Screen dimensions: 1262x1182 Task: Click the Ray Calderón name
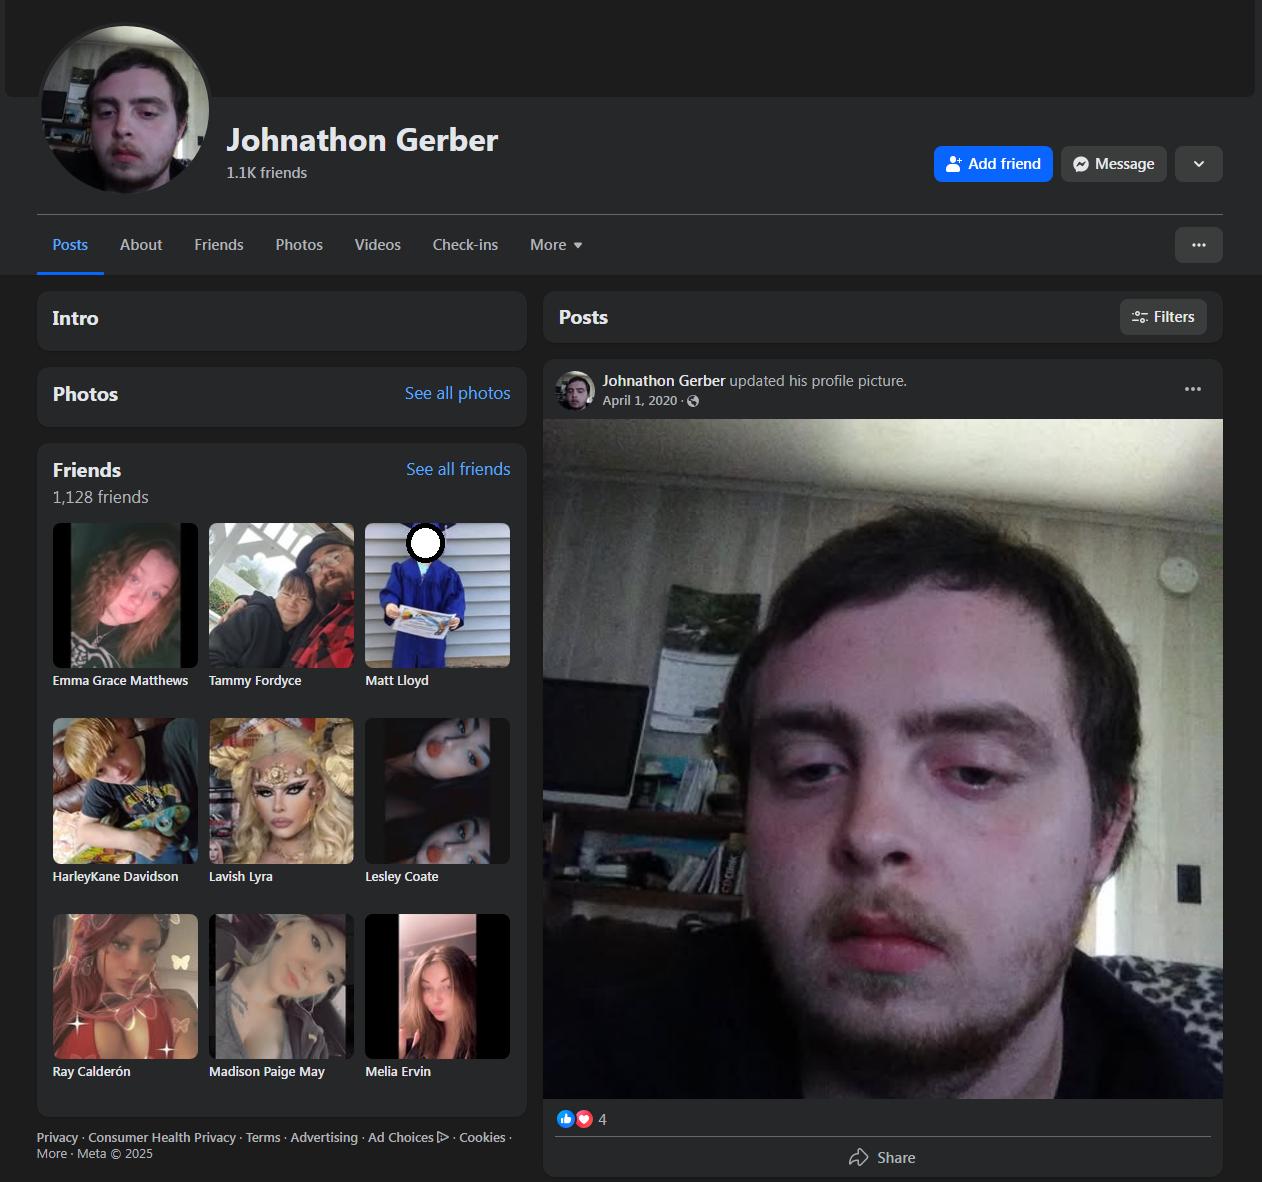(91, 1072)
